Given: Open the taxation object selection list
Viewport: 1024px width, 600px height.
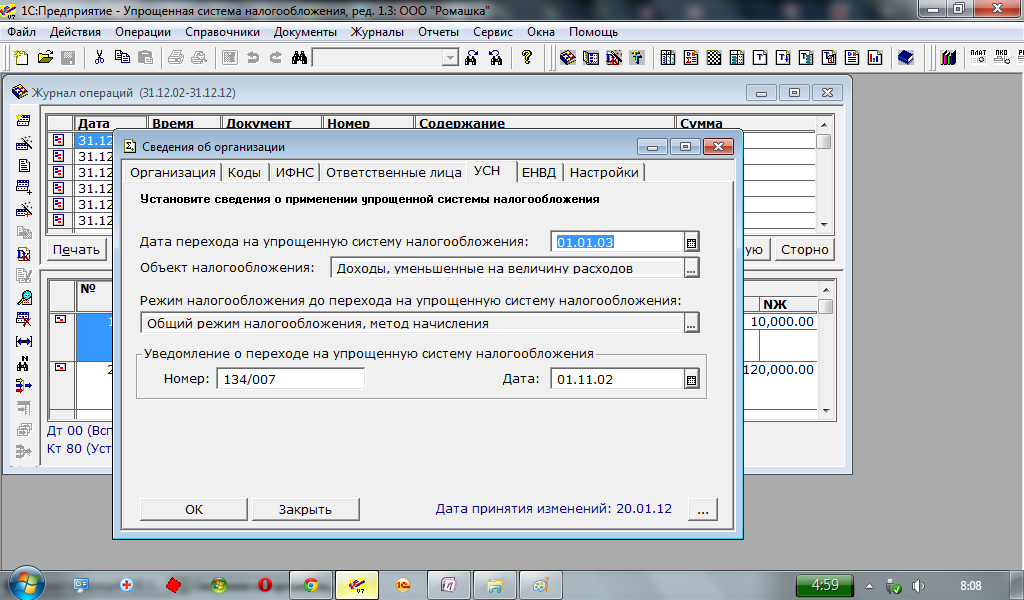Looking at the screenshot, I should tap(691, 268).
